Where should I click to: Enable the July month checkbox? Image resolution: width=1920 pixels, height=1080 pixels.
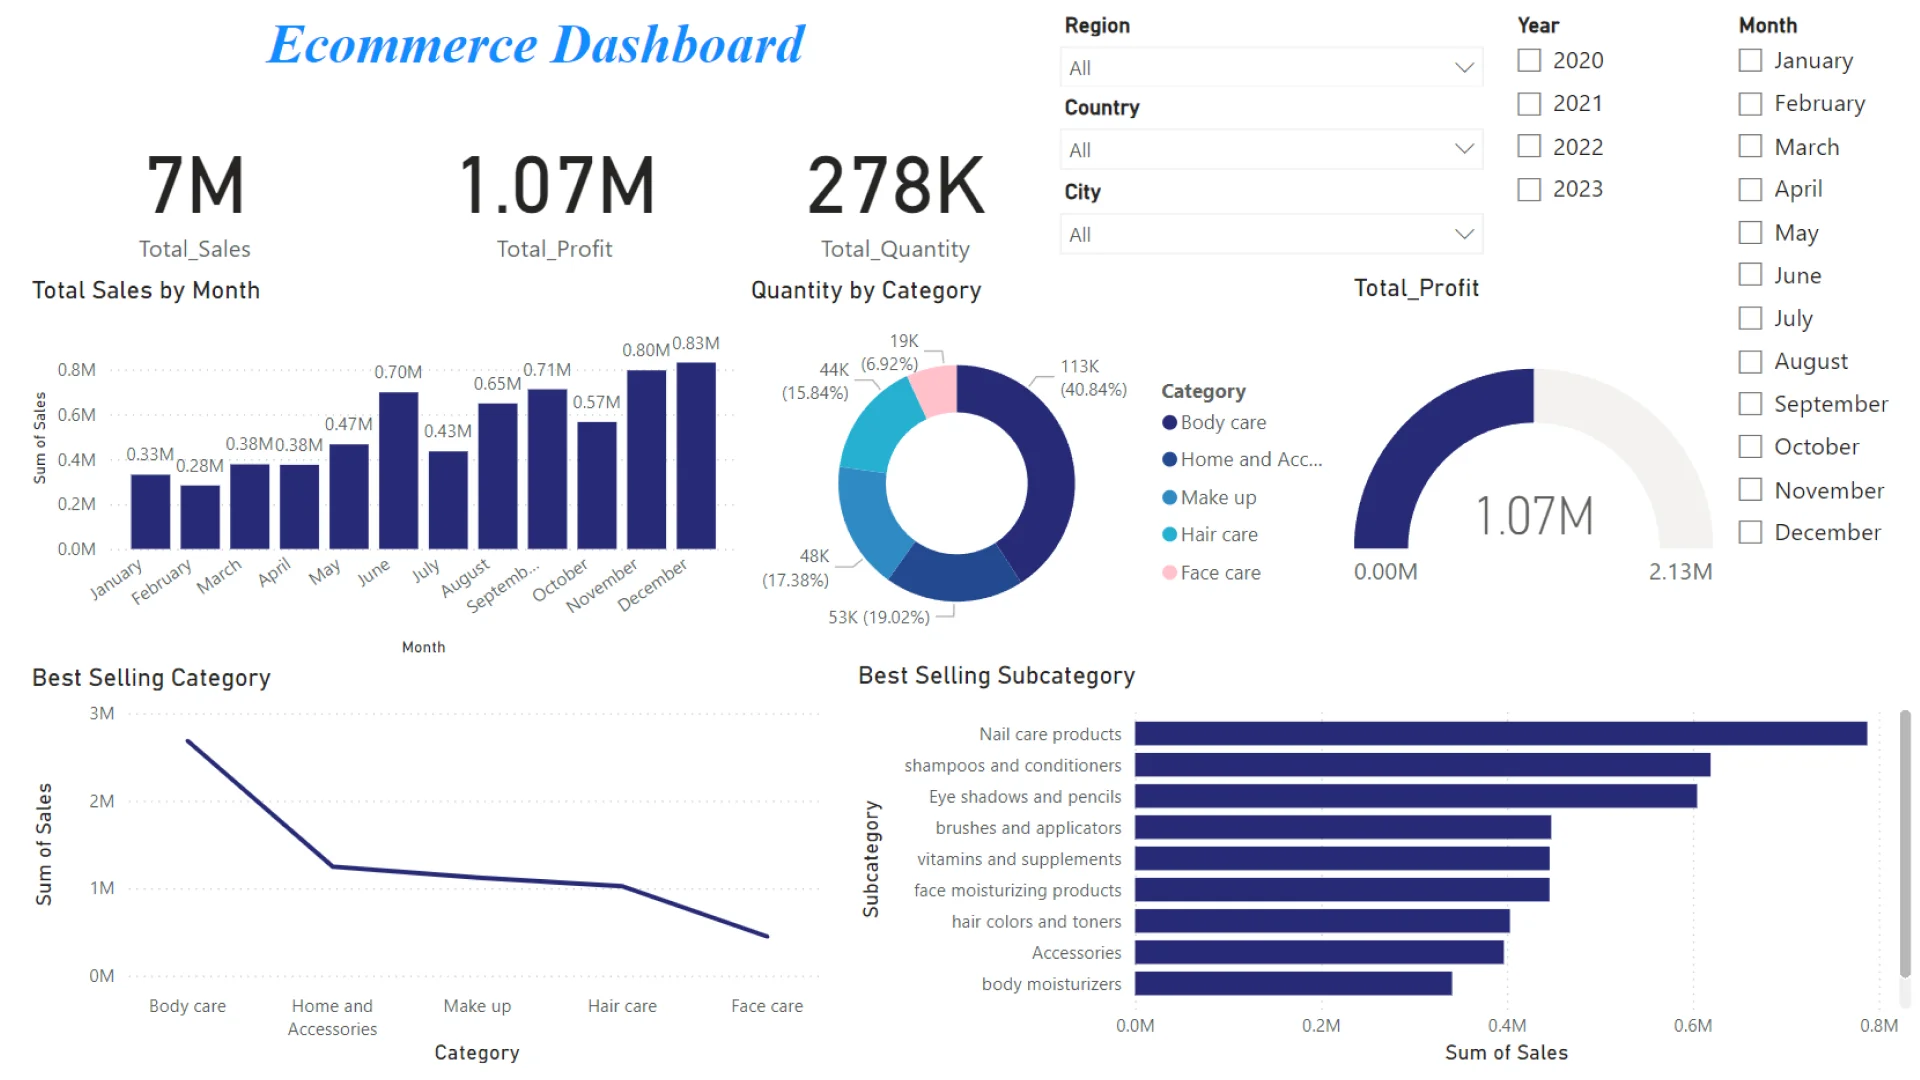pos(1750,318)
